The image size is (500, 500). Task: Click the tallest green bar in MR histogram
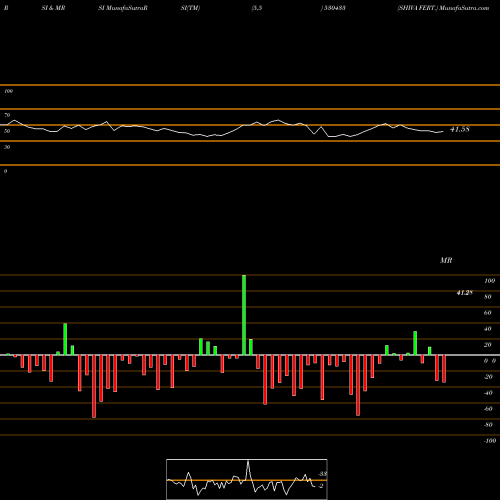[x=244, y=315]
